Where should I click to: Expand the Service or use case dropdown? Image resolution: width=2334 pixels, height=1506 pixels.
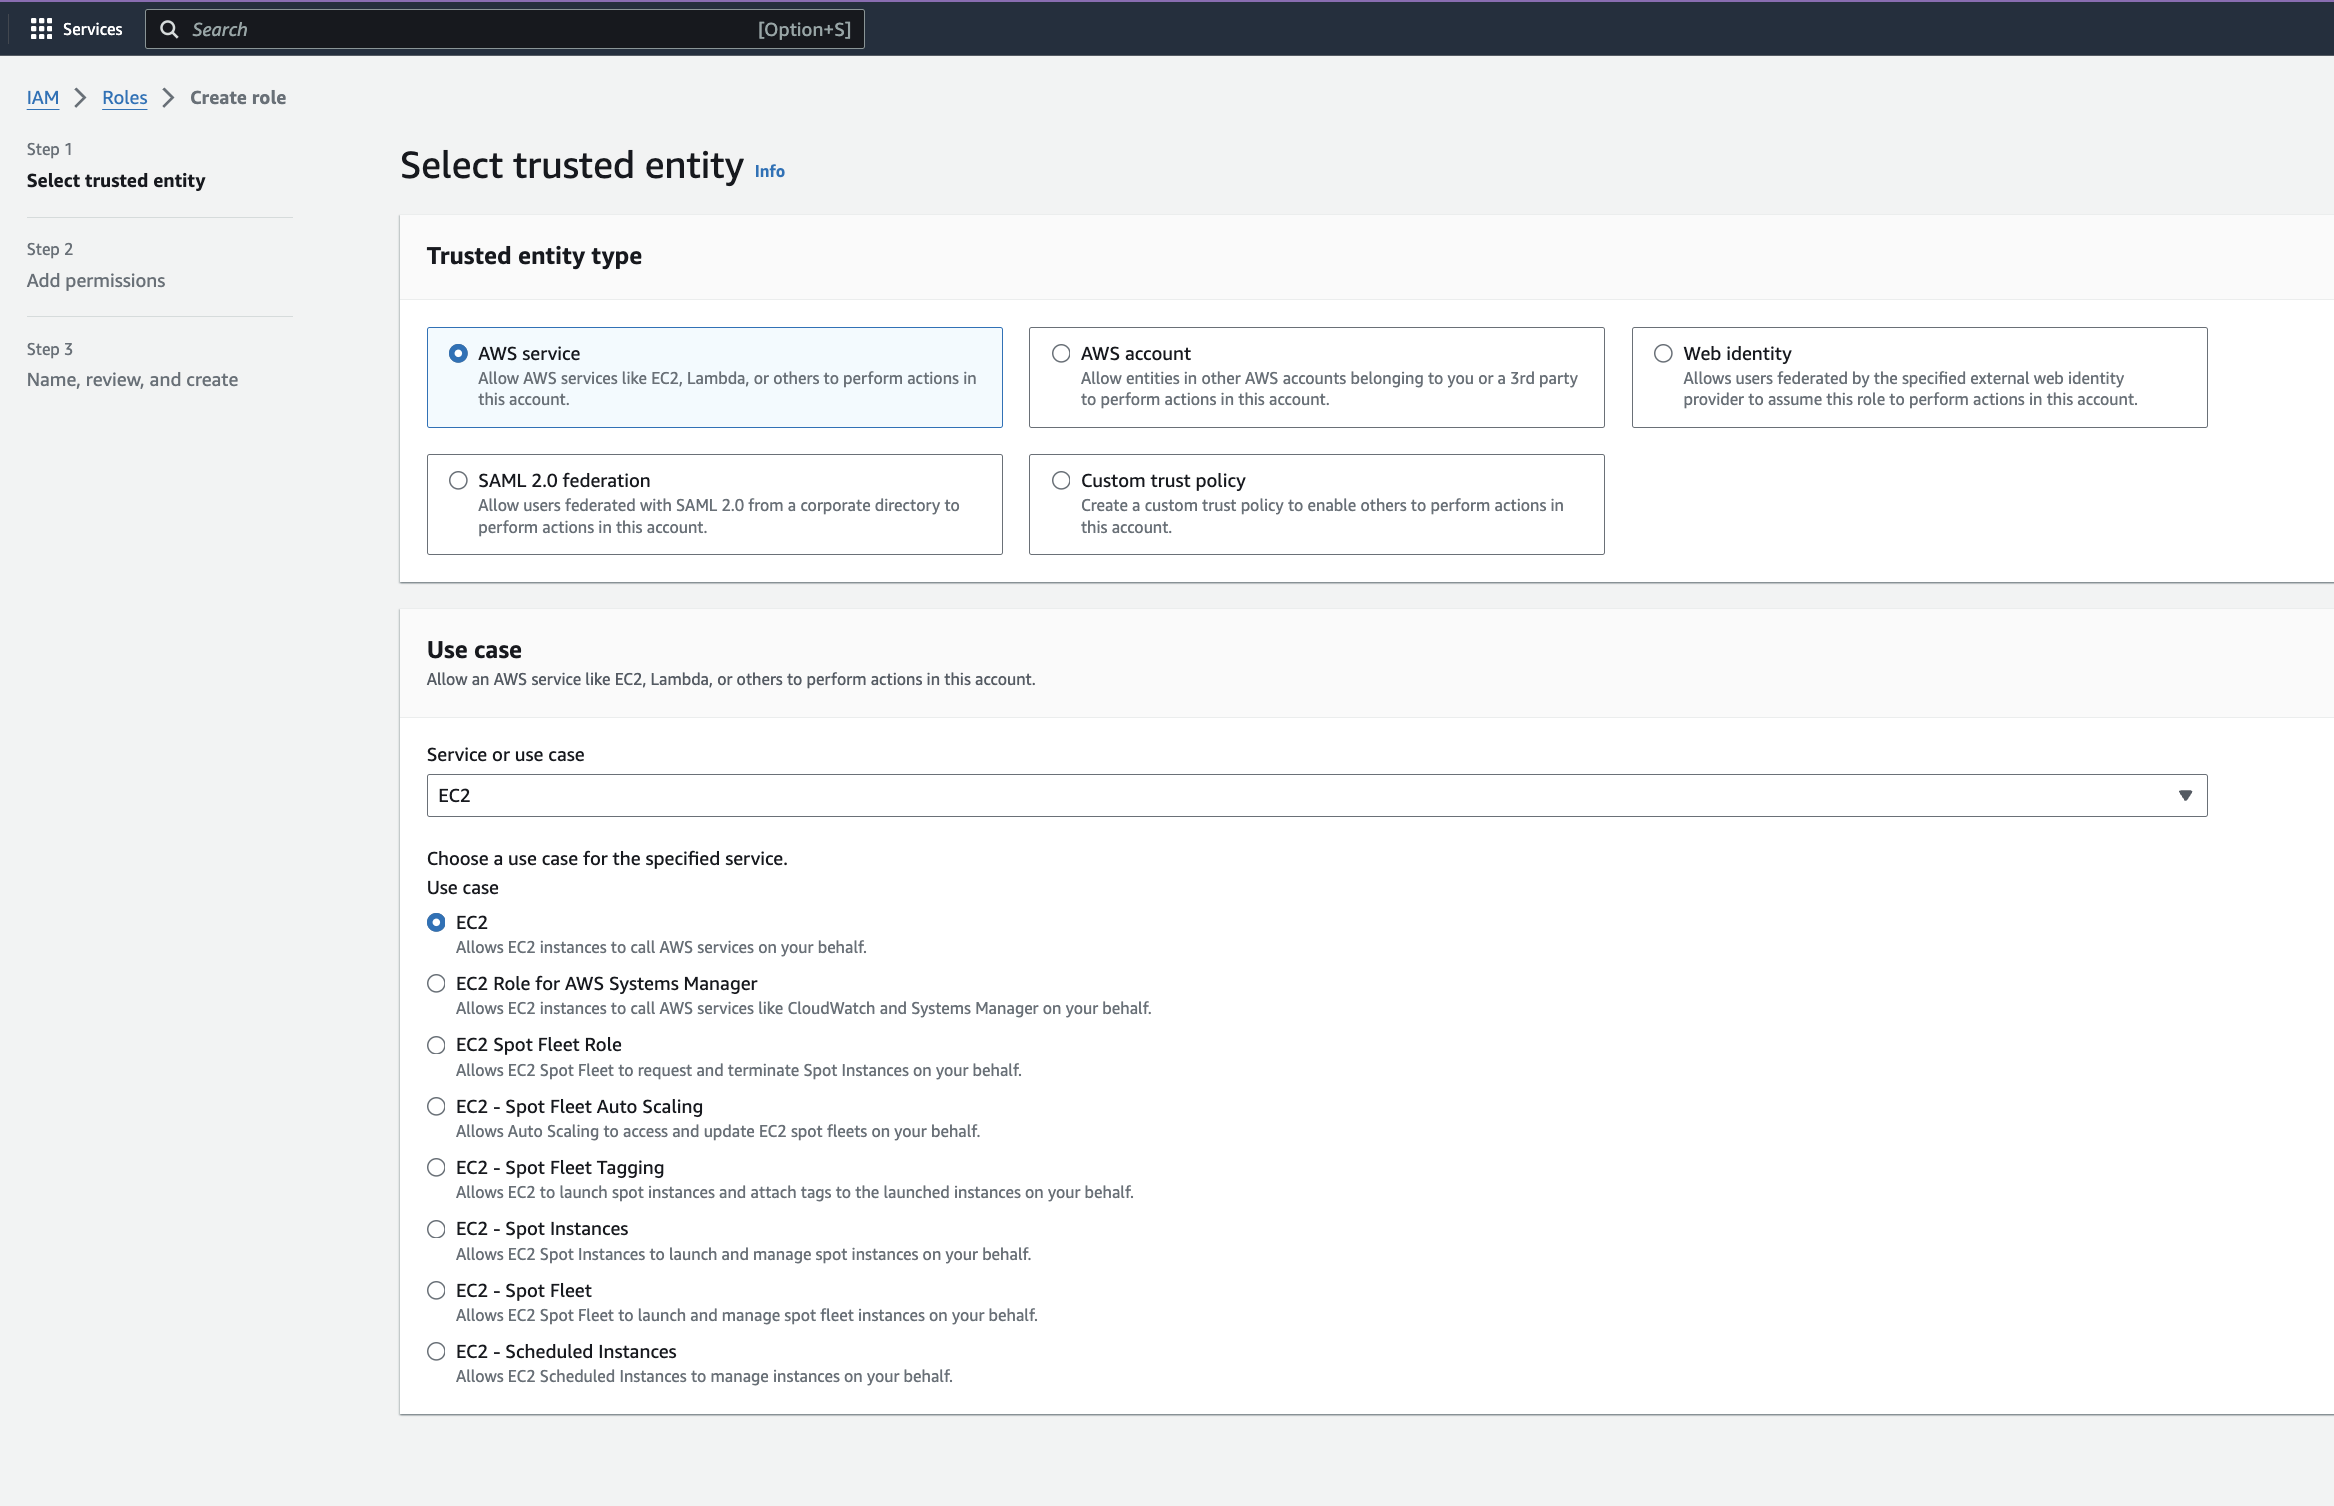point(1300,795)
